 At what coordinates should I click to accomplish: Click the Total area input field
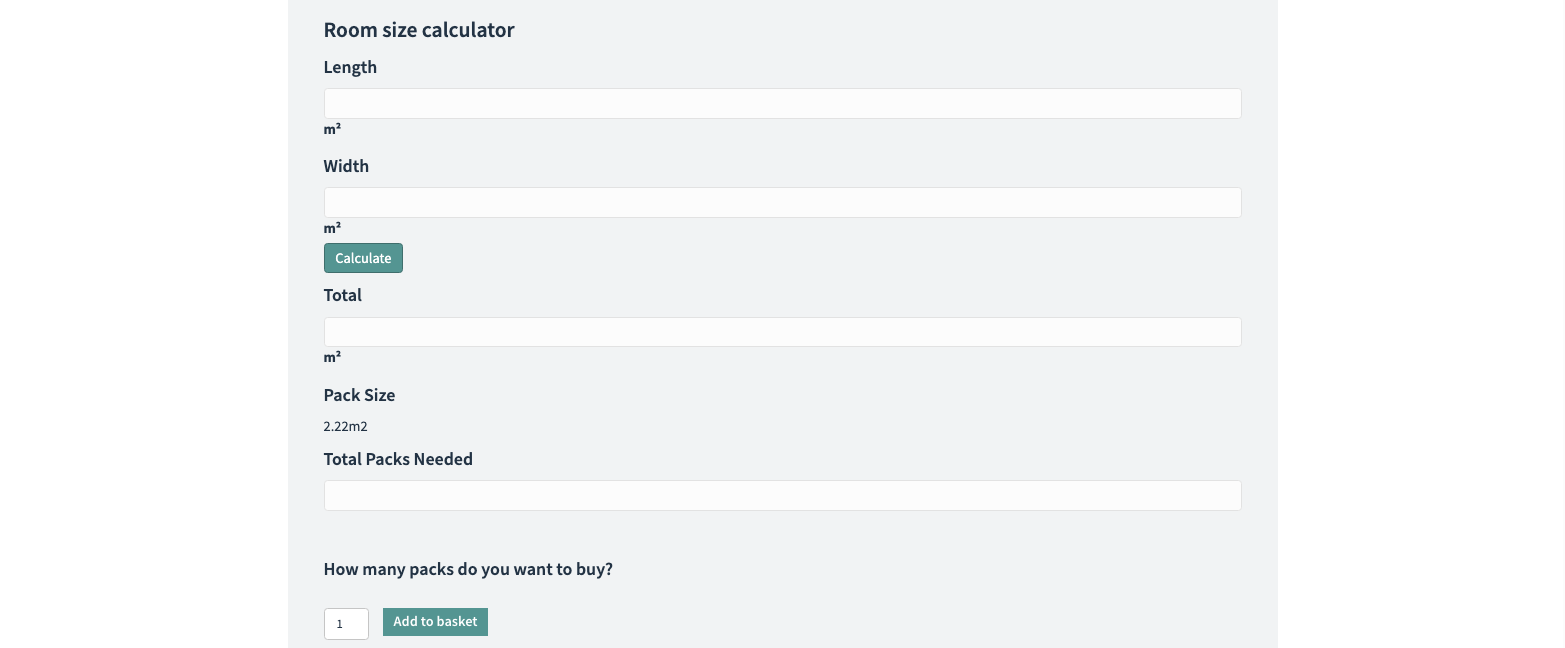(x=782, y=332)
